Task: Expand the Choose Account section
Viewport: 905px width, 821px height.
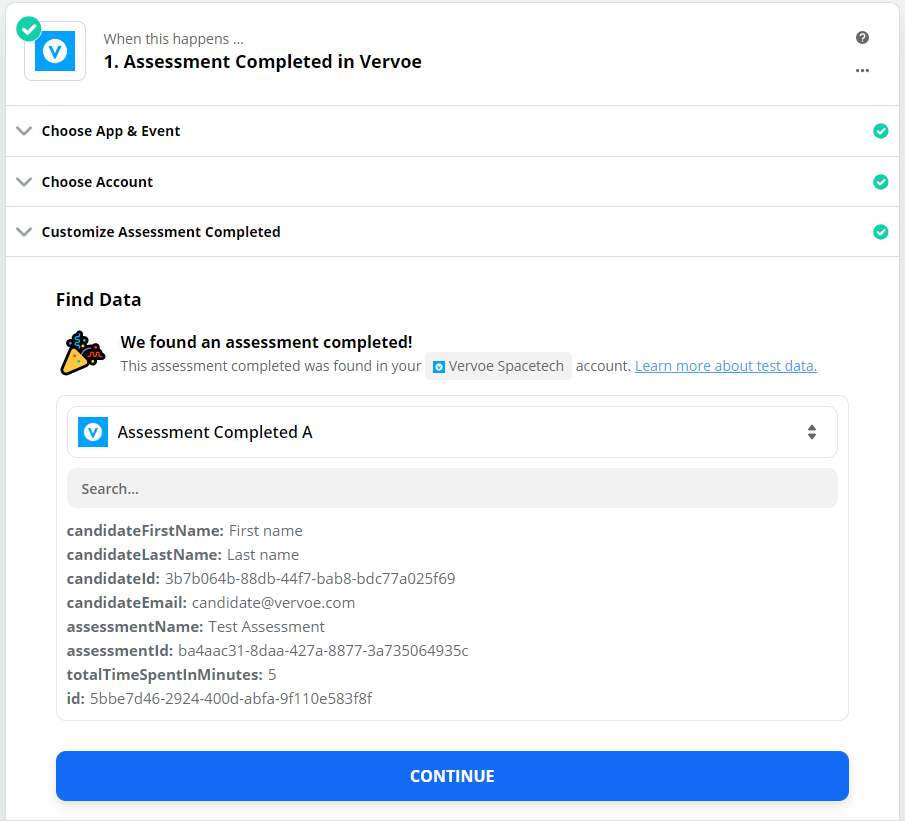Action: pyautogui.click(x=97, y=182)
